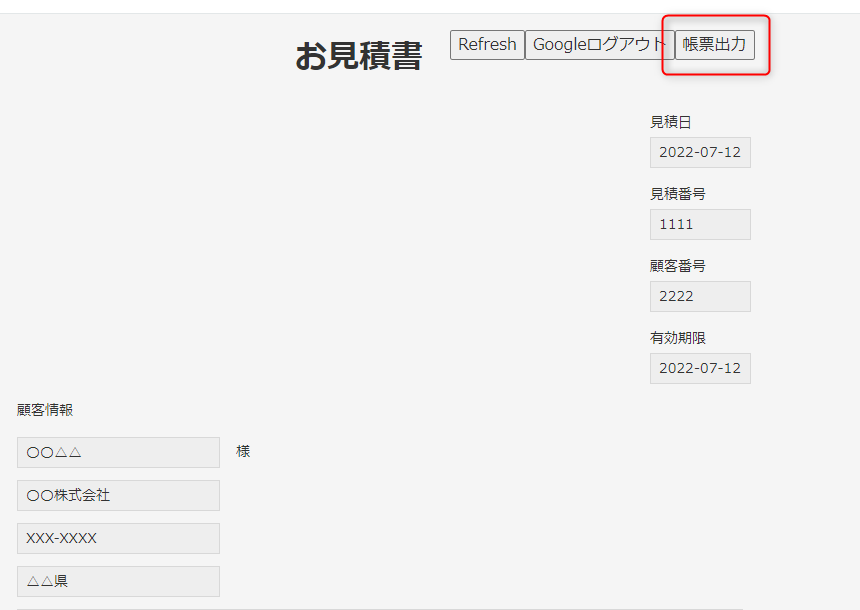
Task: Select the △△県 prefecture field
Action: click(118, 581)
